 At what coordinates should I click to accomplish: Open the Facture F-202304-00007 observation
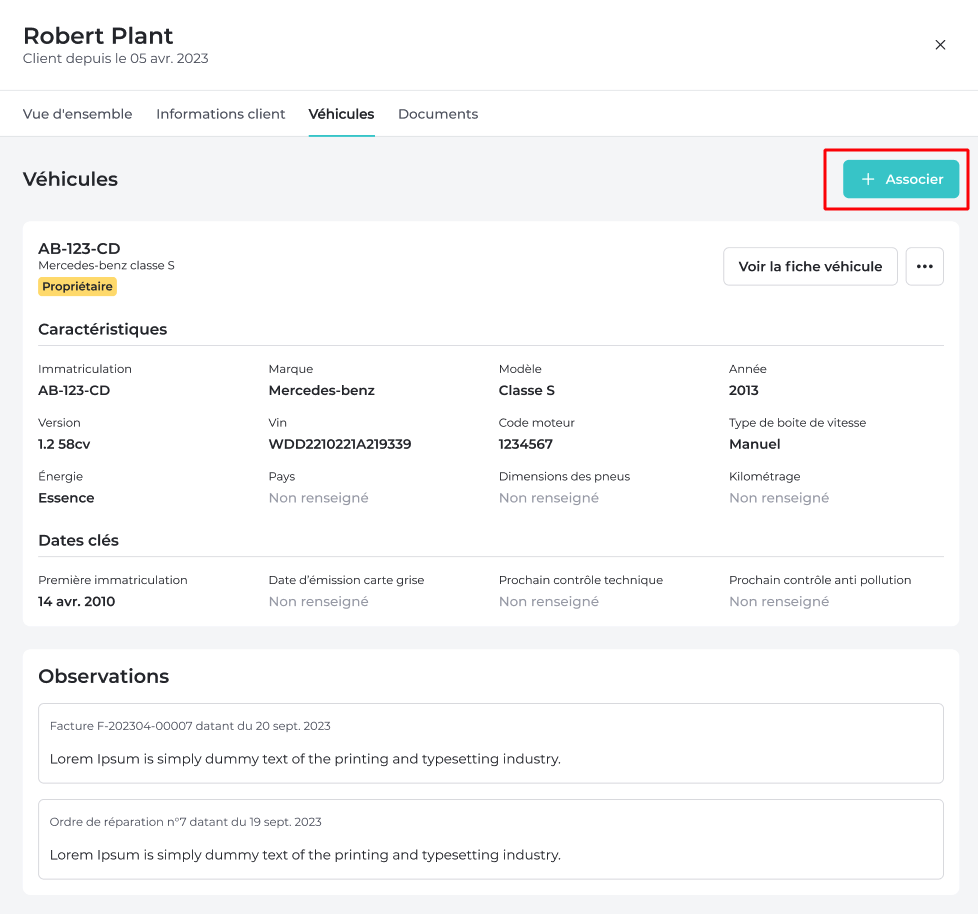pyautogui.click(x=490, y=743)
